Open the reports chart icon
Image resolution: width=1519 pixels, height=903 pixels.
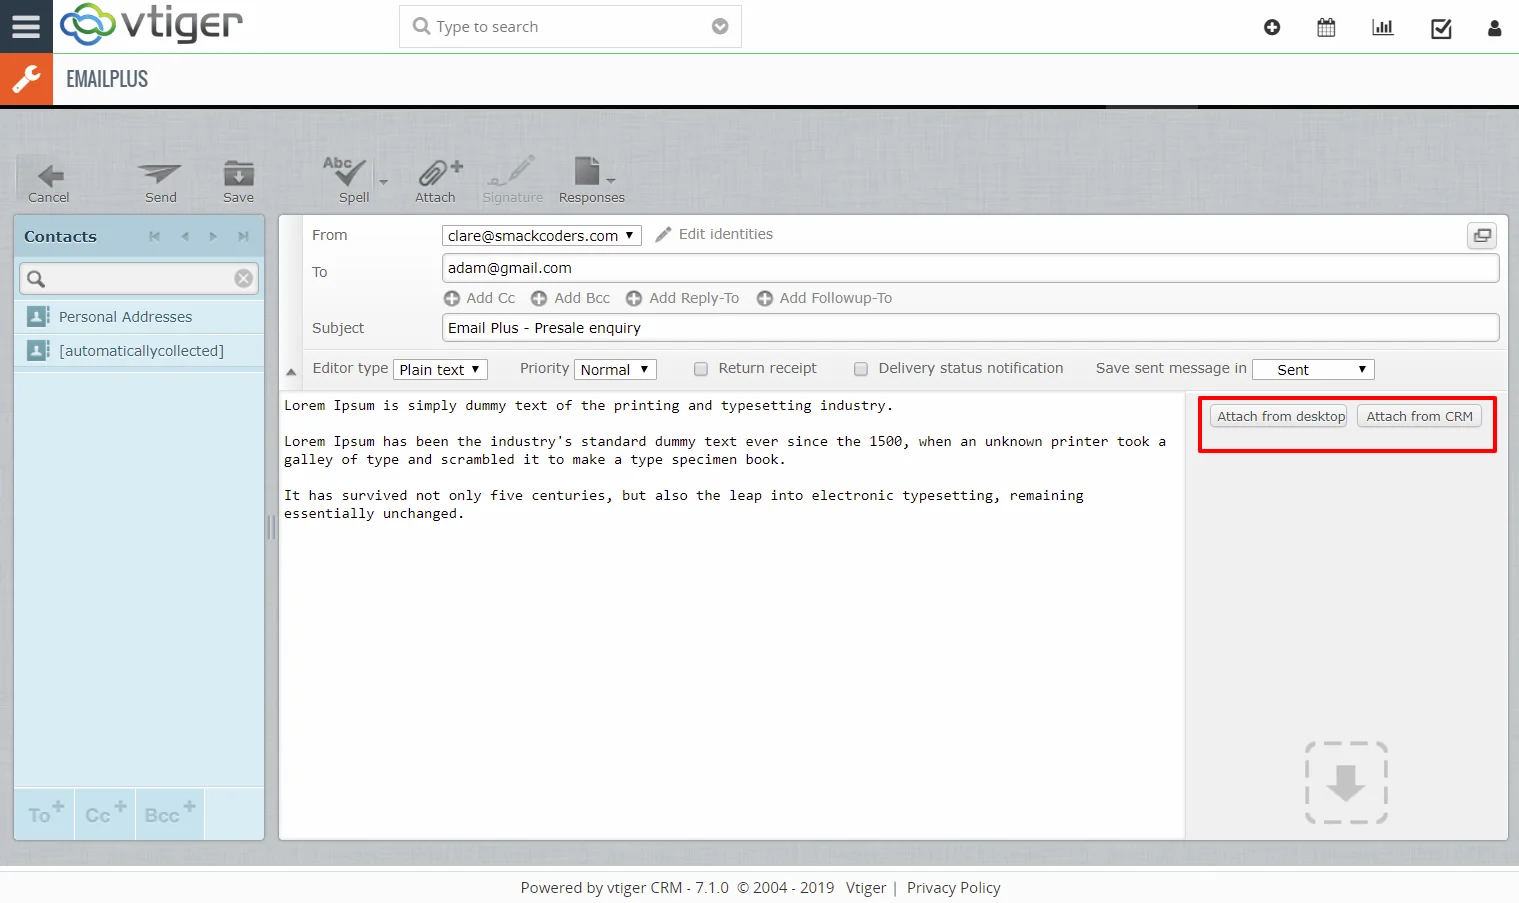pyautogui.click(x=1383, y=28)
